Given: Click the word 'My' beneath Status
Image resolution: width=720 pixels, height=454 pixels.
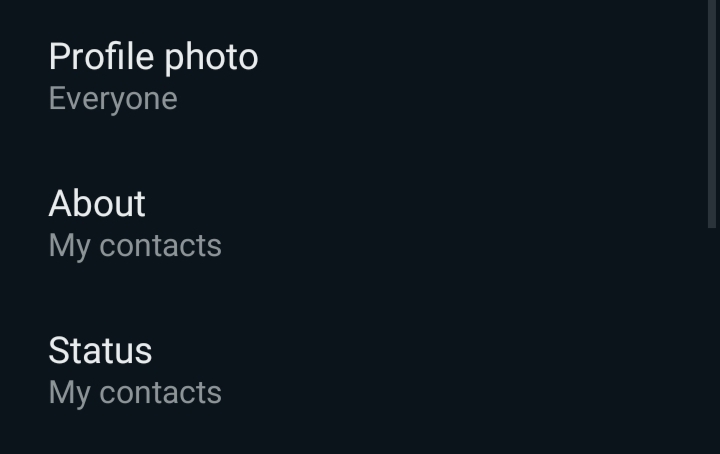Looking at the screenshot, I should (69, 394).
